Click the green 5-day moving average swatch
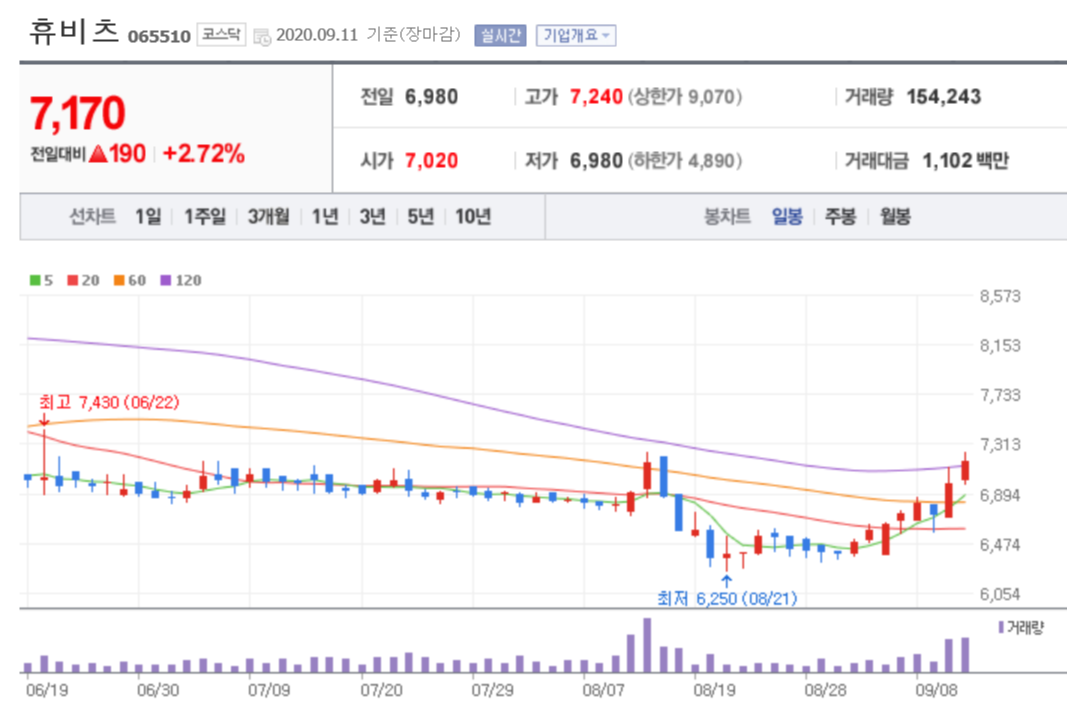Image resolution: width=1067 pixels, height=726 pixels. (35, 280)
